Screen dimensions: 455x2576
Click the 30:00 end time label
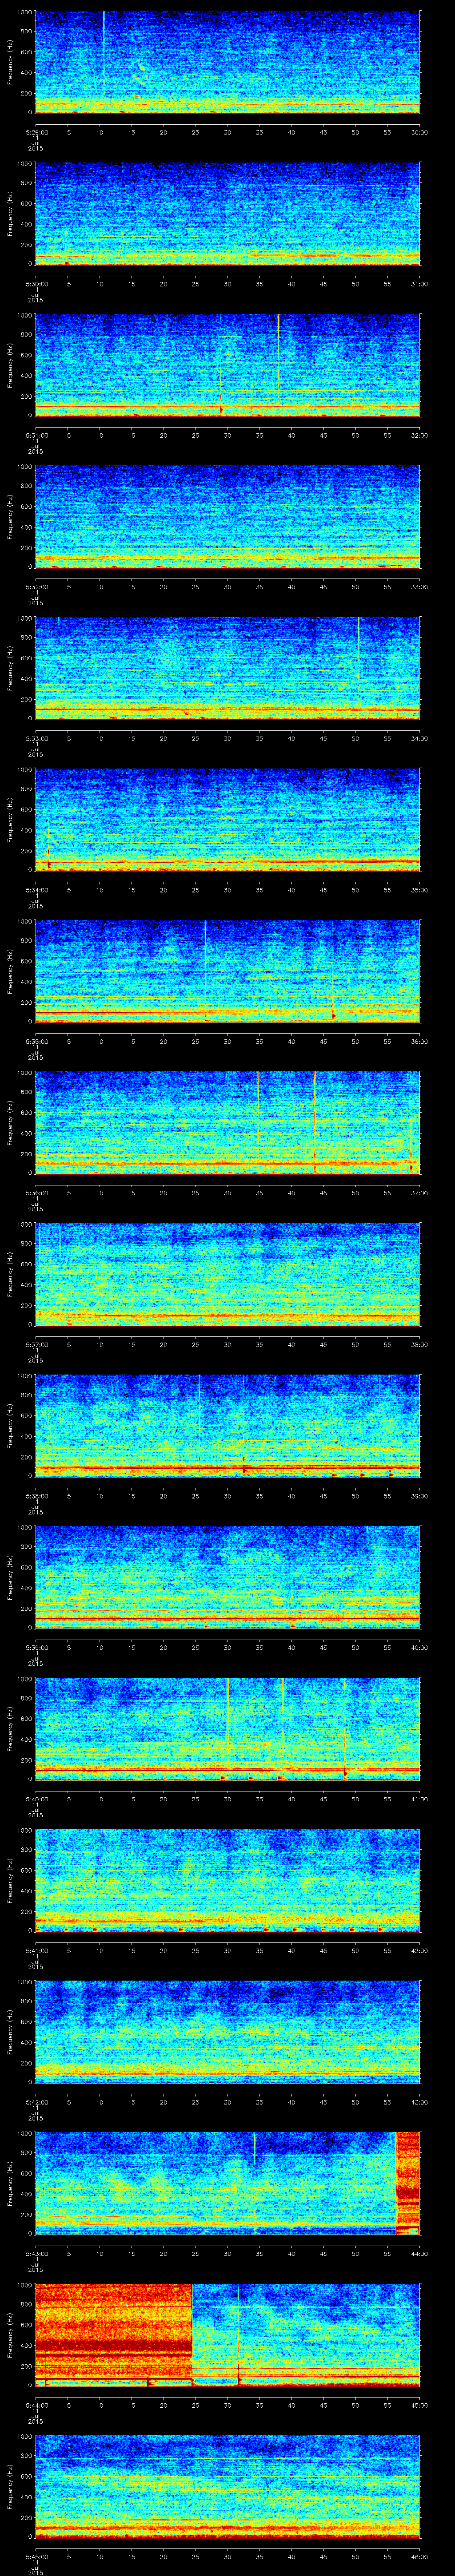(420, 131)
